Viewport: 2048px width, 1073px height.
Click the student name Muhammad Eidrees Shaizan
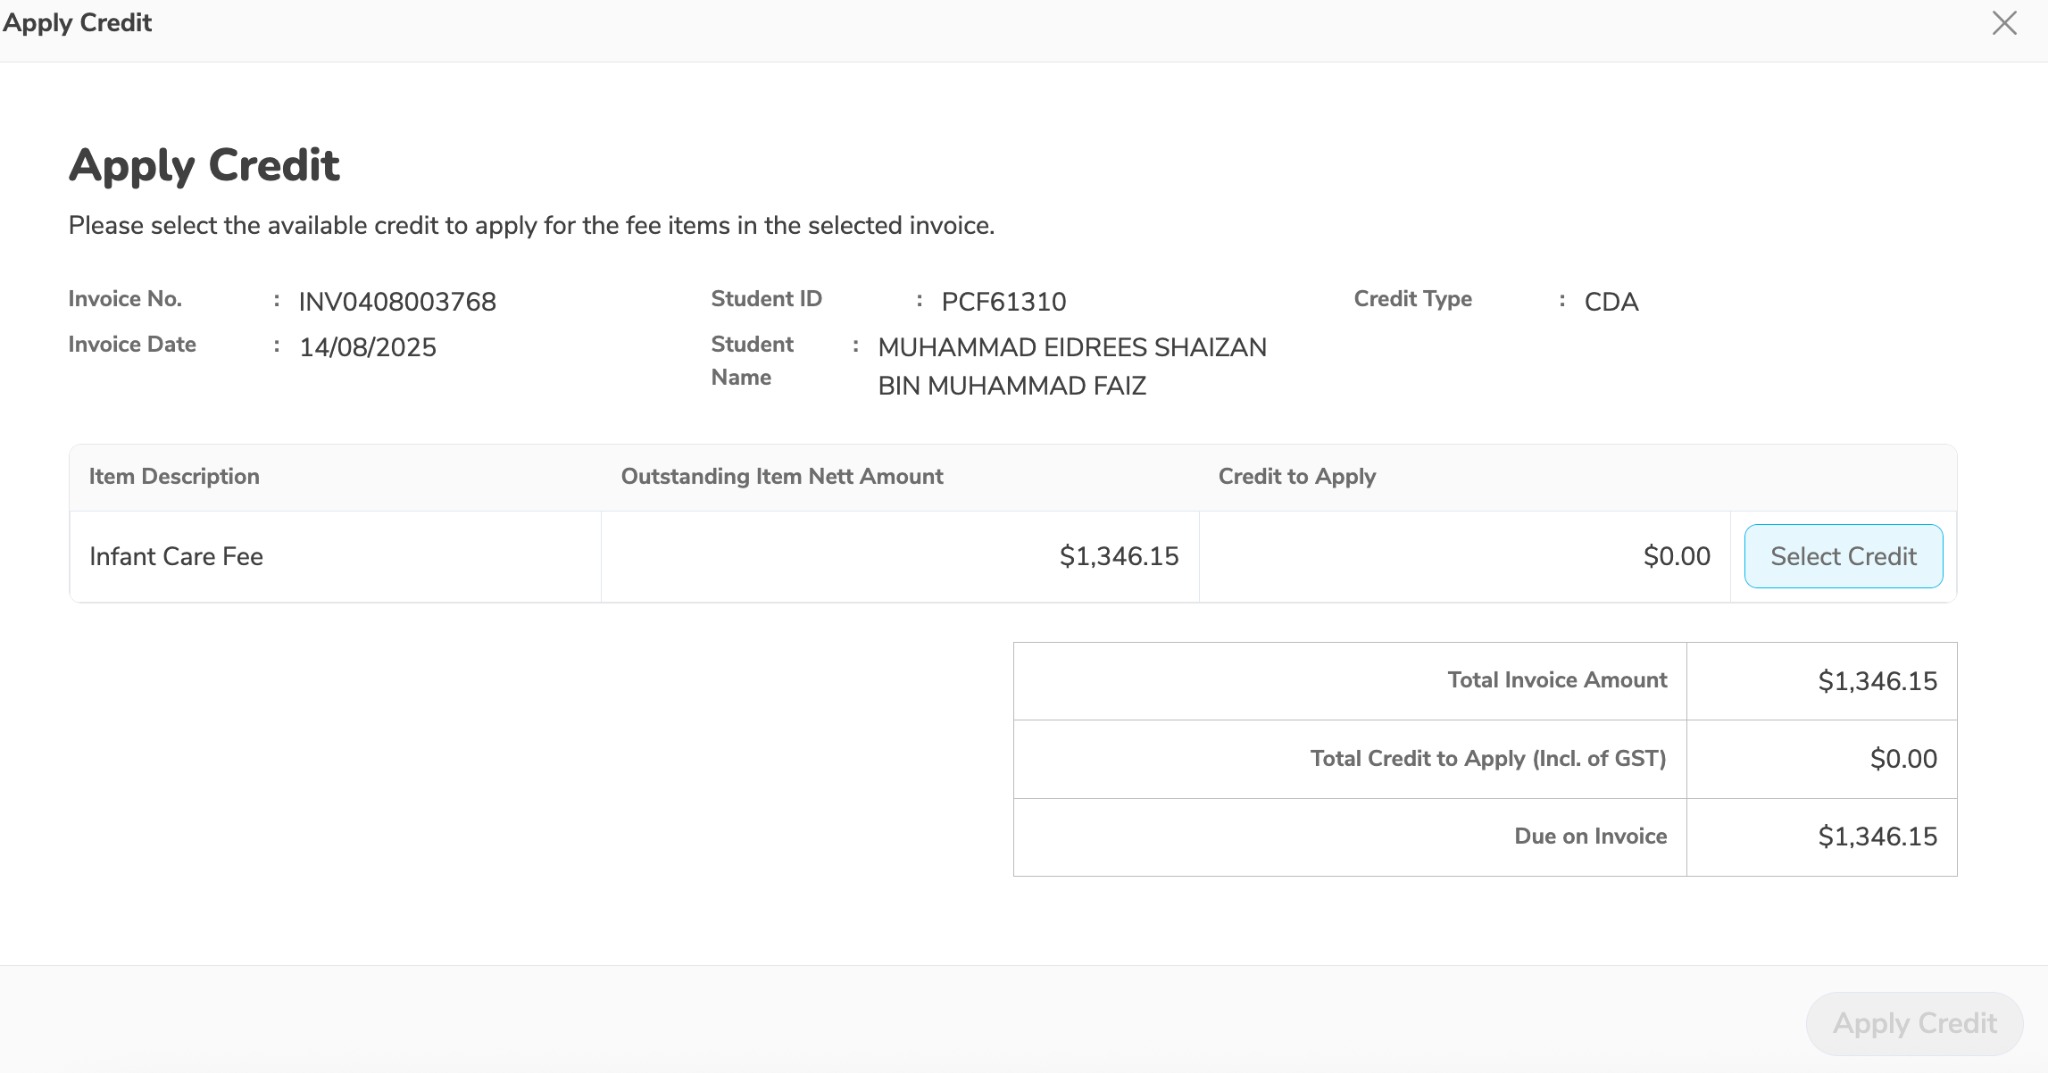point(1071,348)
